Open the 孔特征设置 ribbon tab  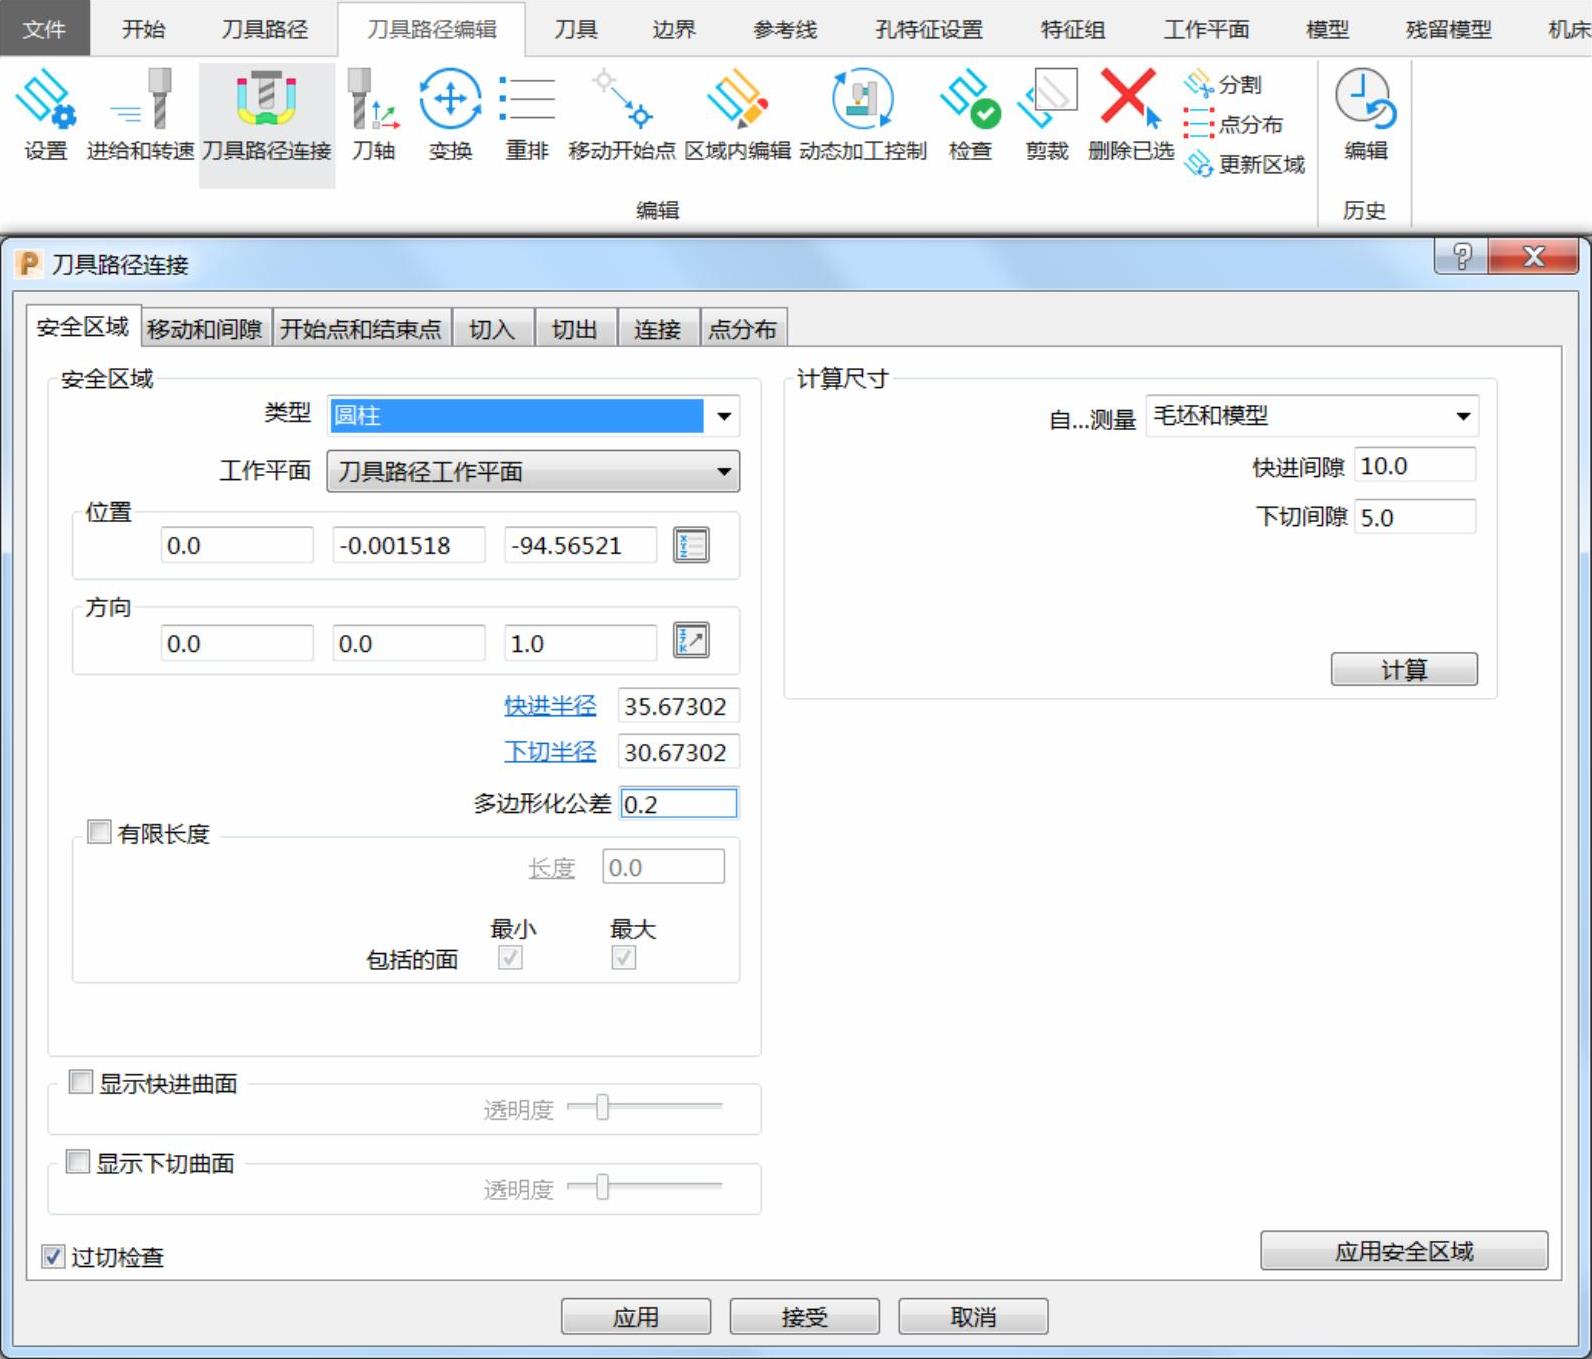tap(929, 29)
